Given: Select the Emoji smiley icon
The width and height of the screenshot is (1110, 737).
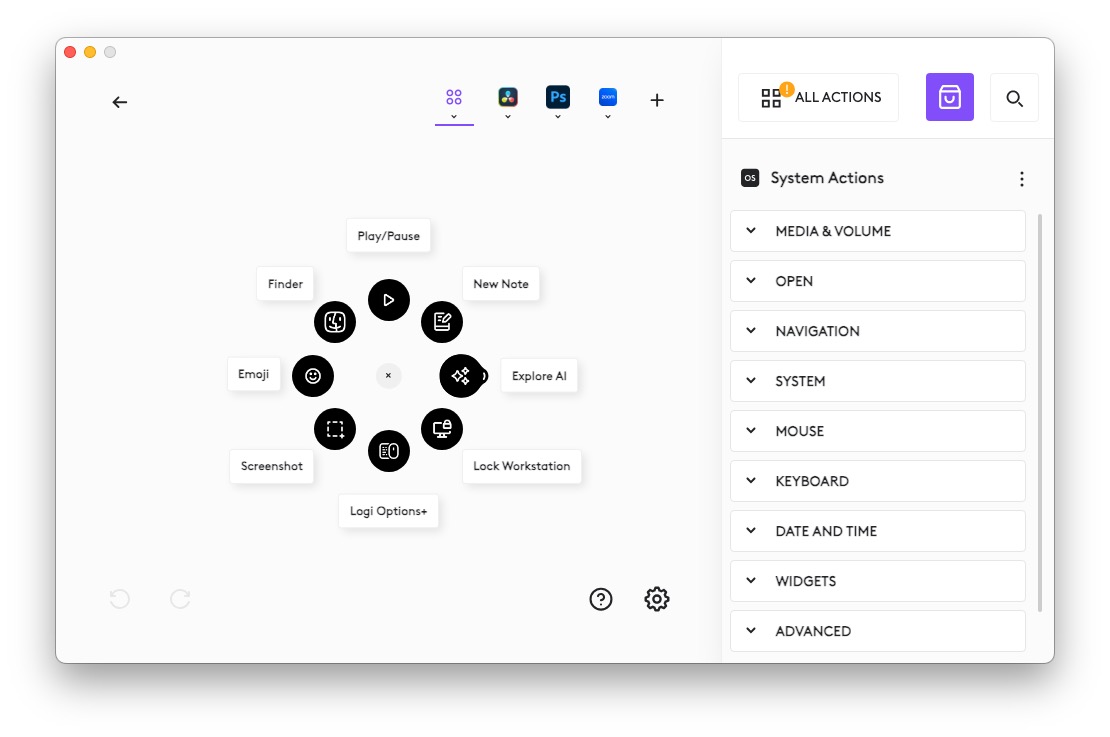Looking at the screenshot, I should (313, 376).
